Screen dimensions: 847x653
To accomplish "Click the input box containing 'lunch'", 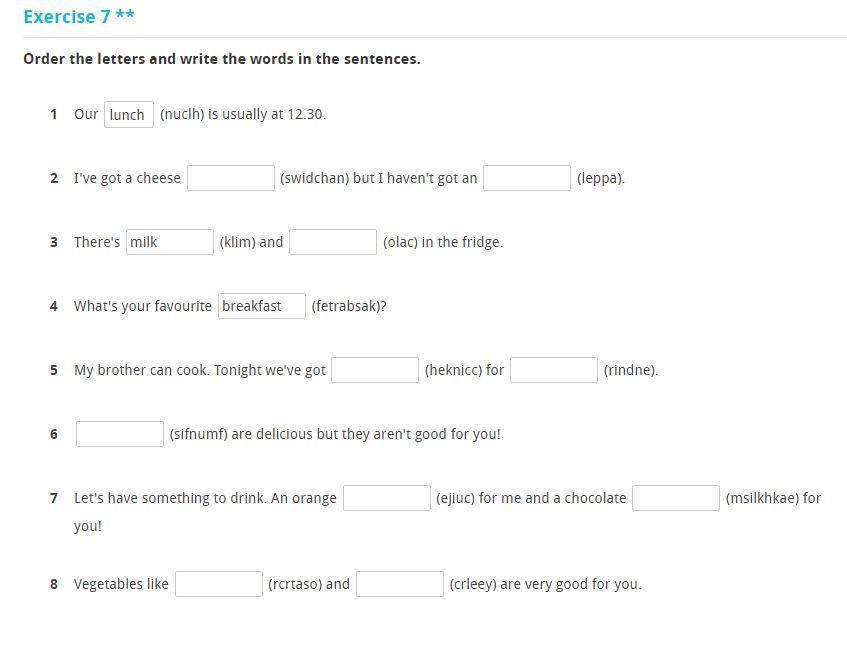I will click(x=129, y=114).
